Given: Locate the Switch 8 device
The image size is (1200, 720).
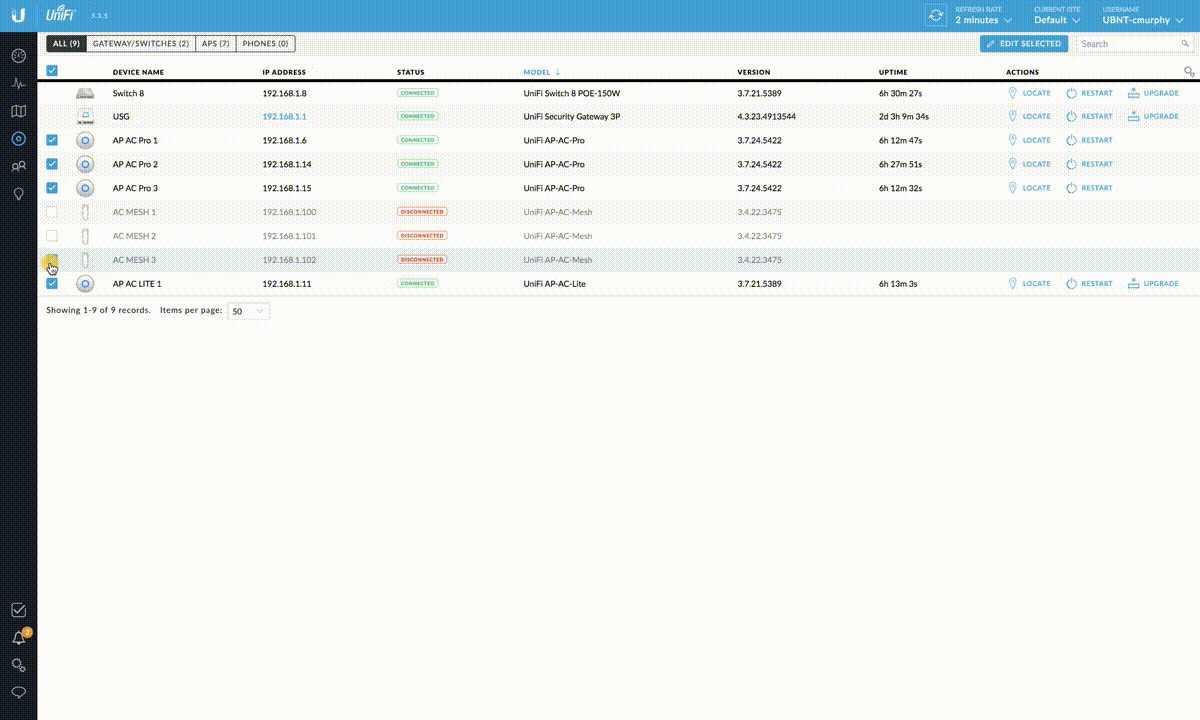Looking at the screenshot, I should tap(1029, 93).
